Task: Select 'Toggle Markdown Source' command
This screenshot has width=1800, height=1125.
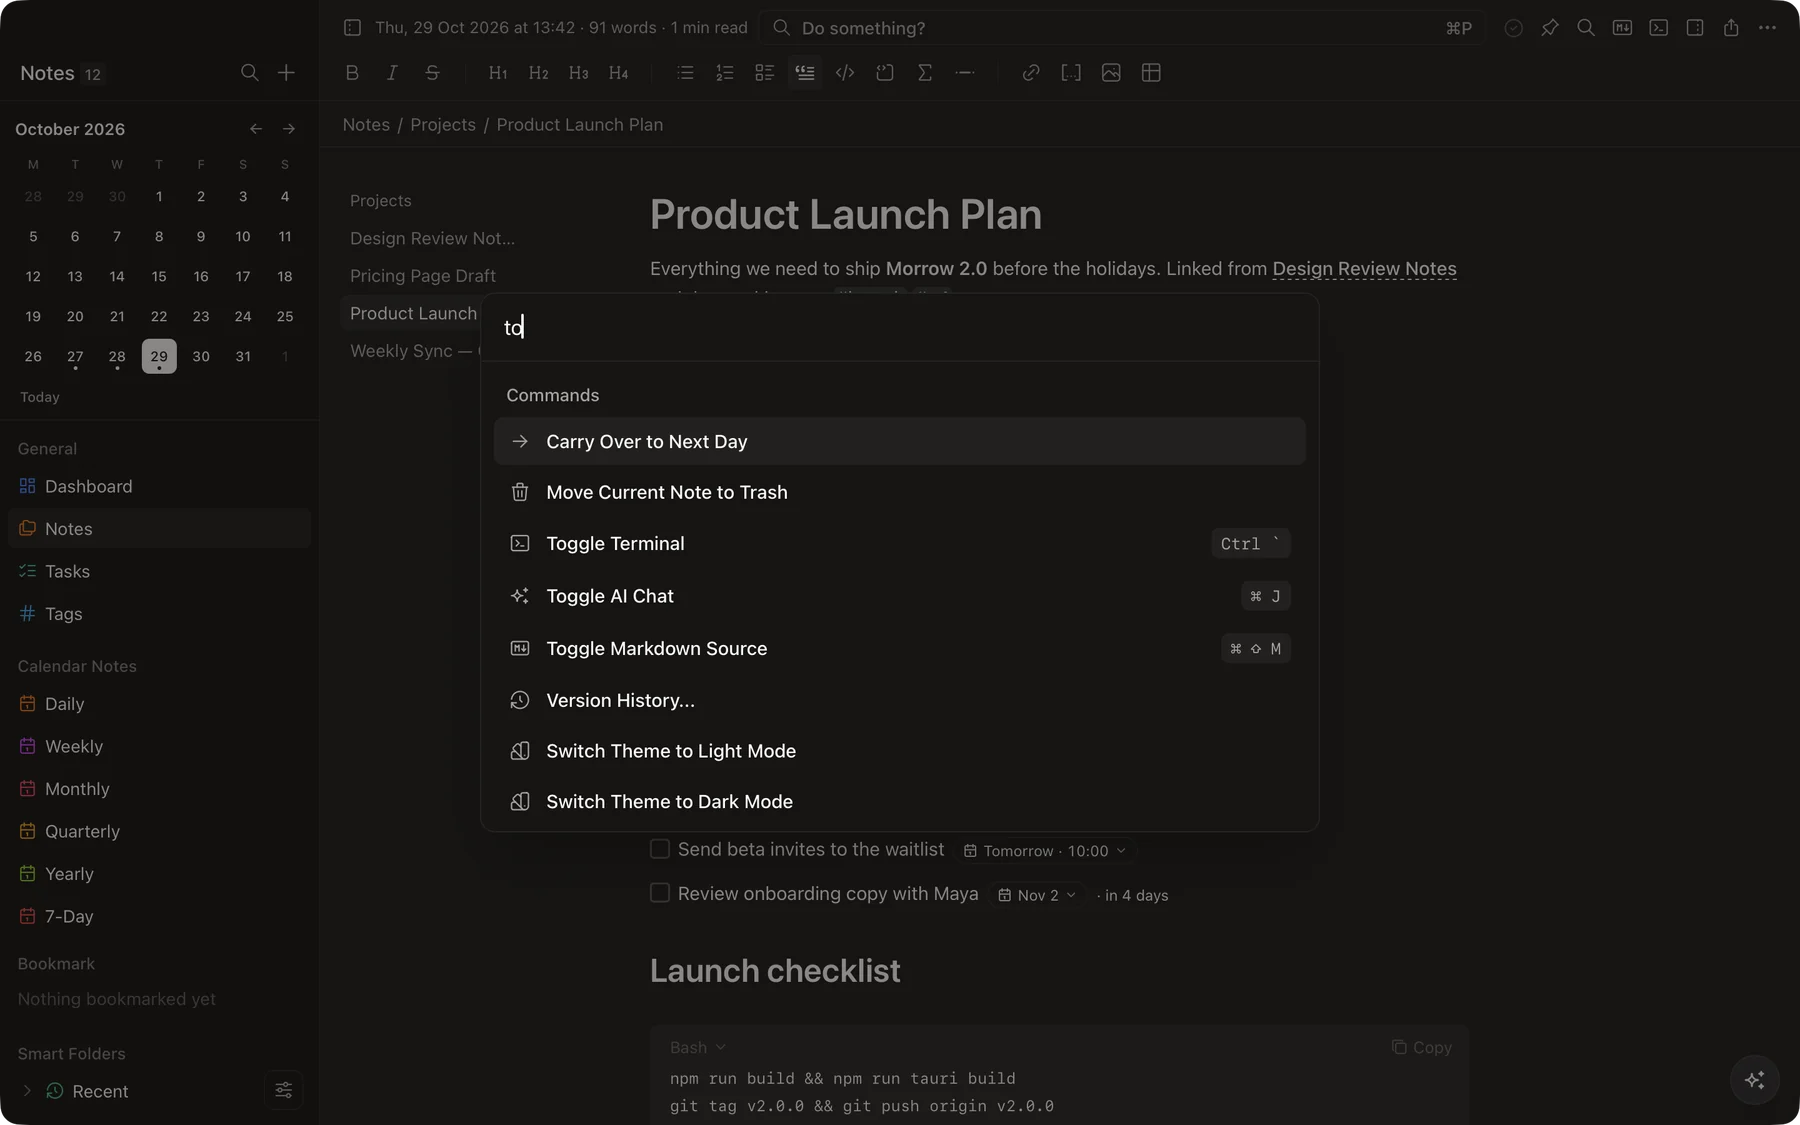Action: click(900, 648)
